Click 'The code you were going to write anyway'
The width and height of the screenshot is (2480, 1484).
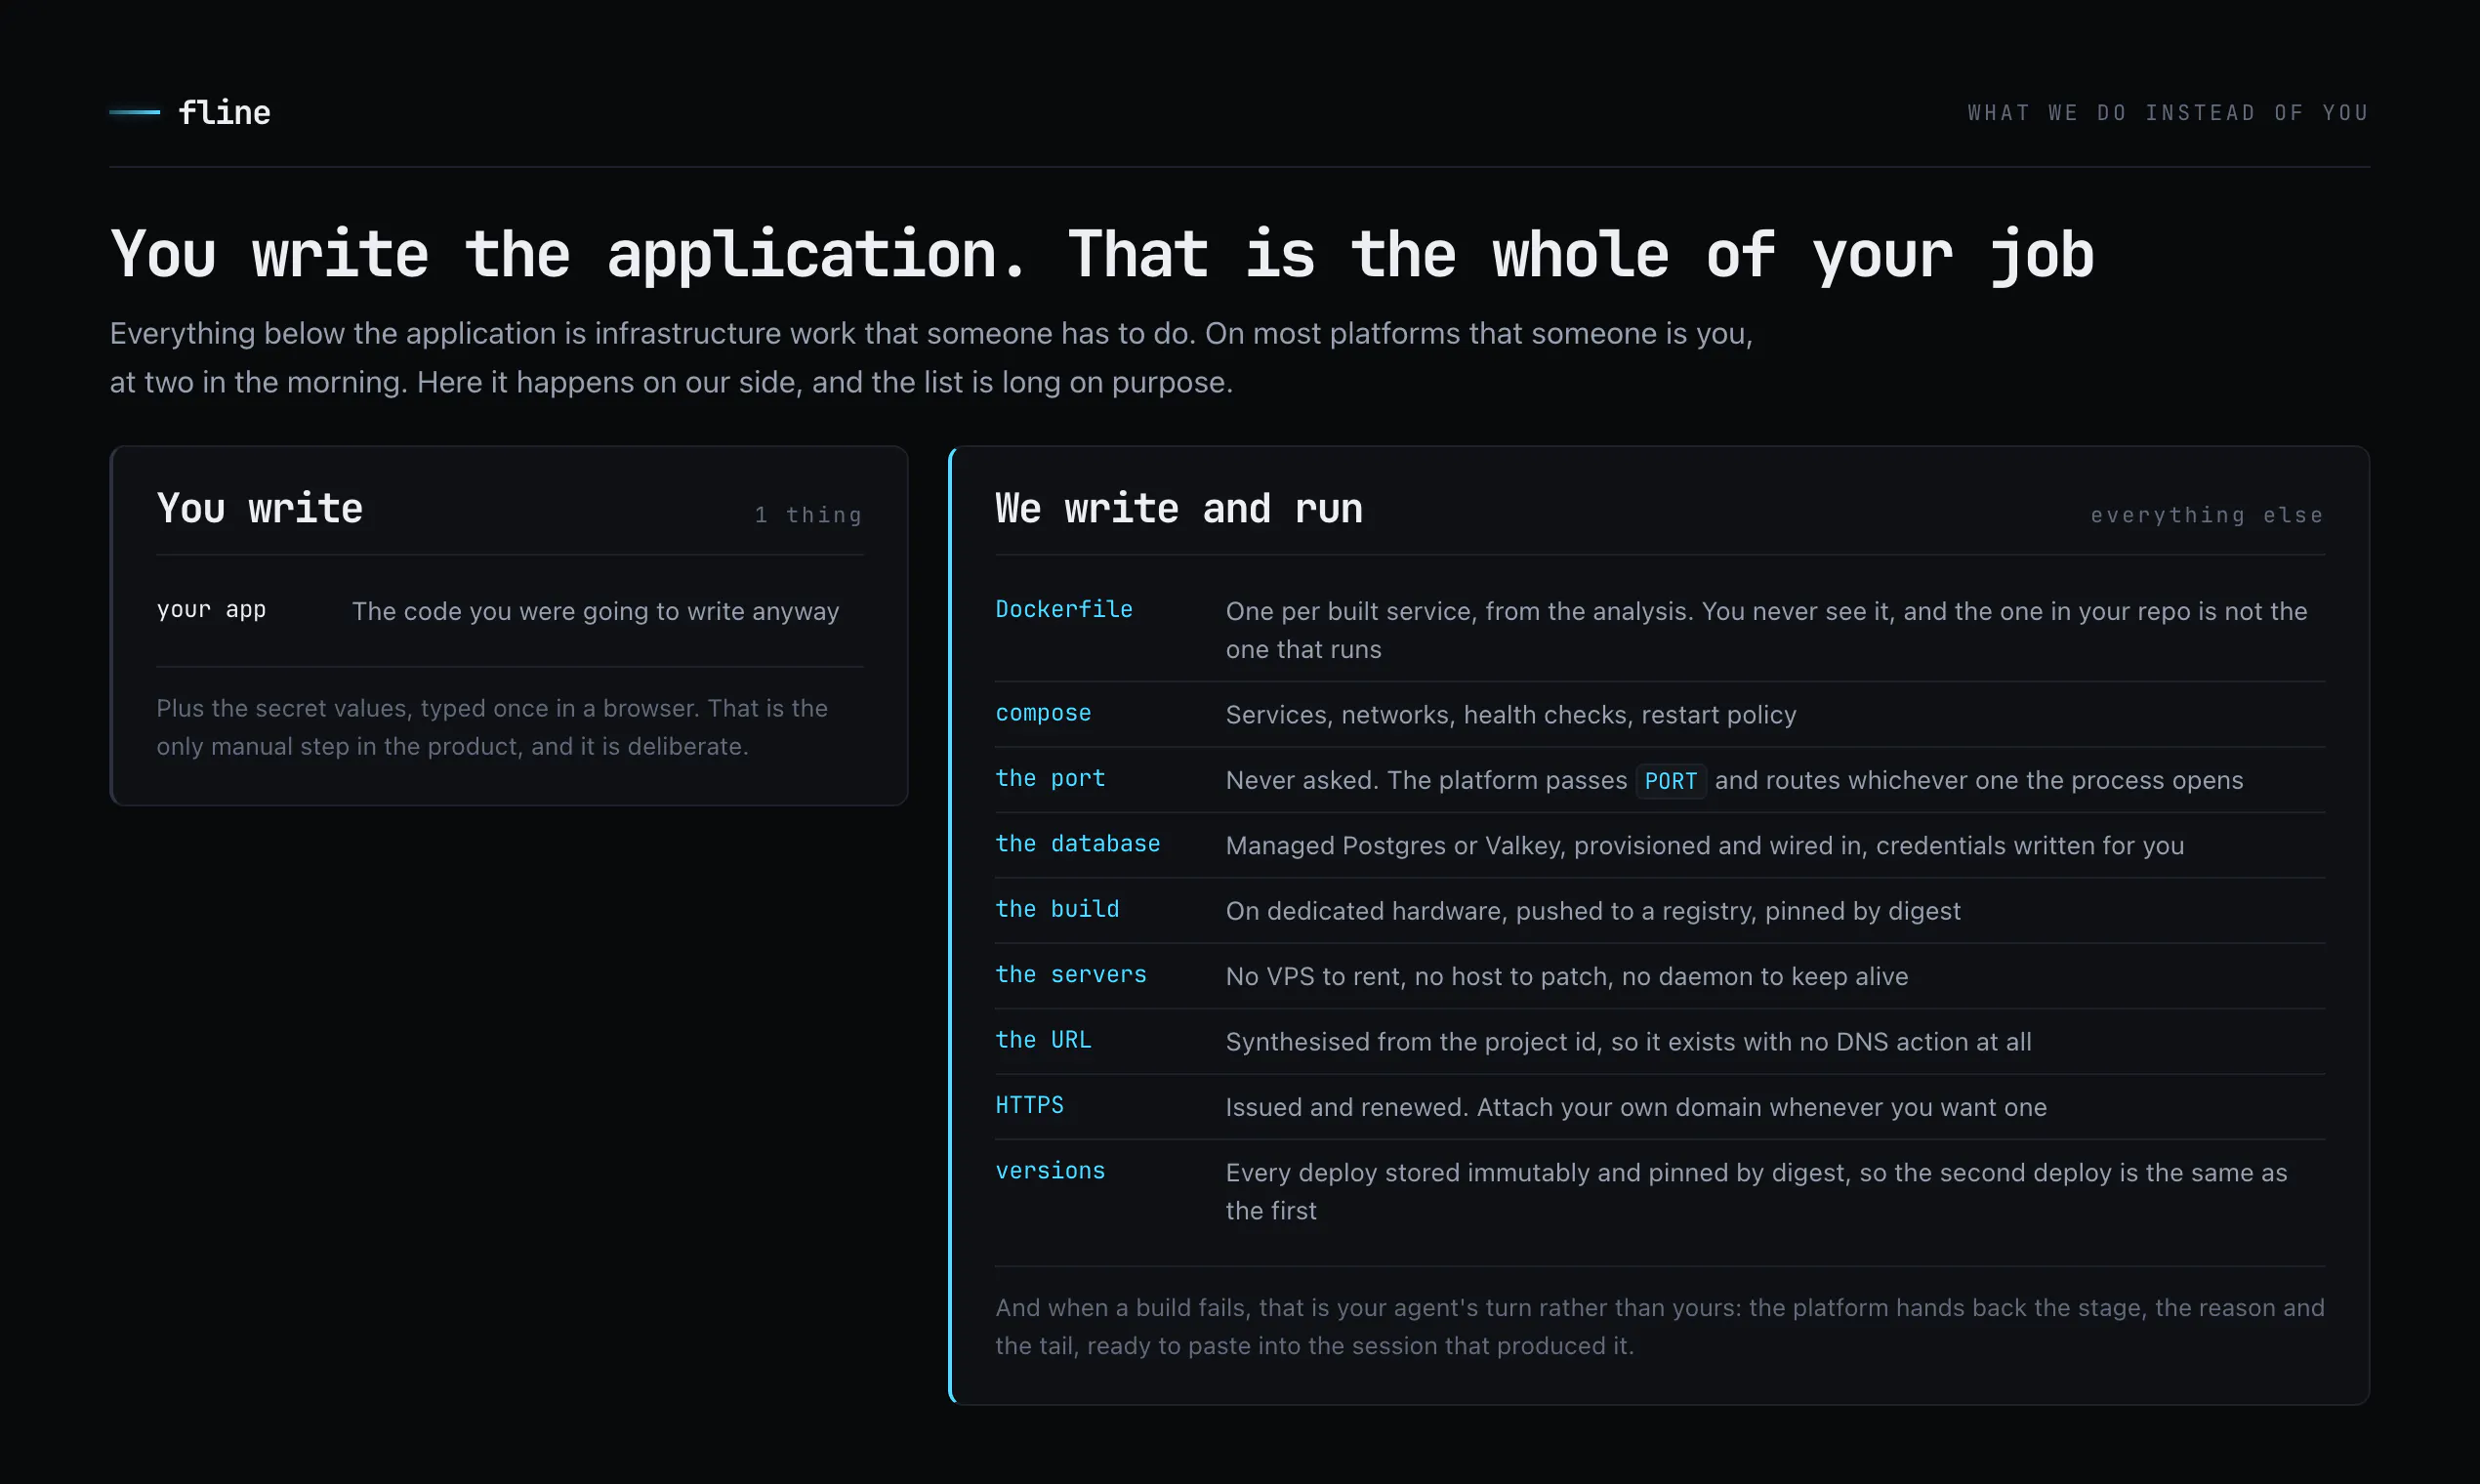(595, 611)
